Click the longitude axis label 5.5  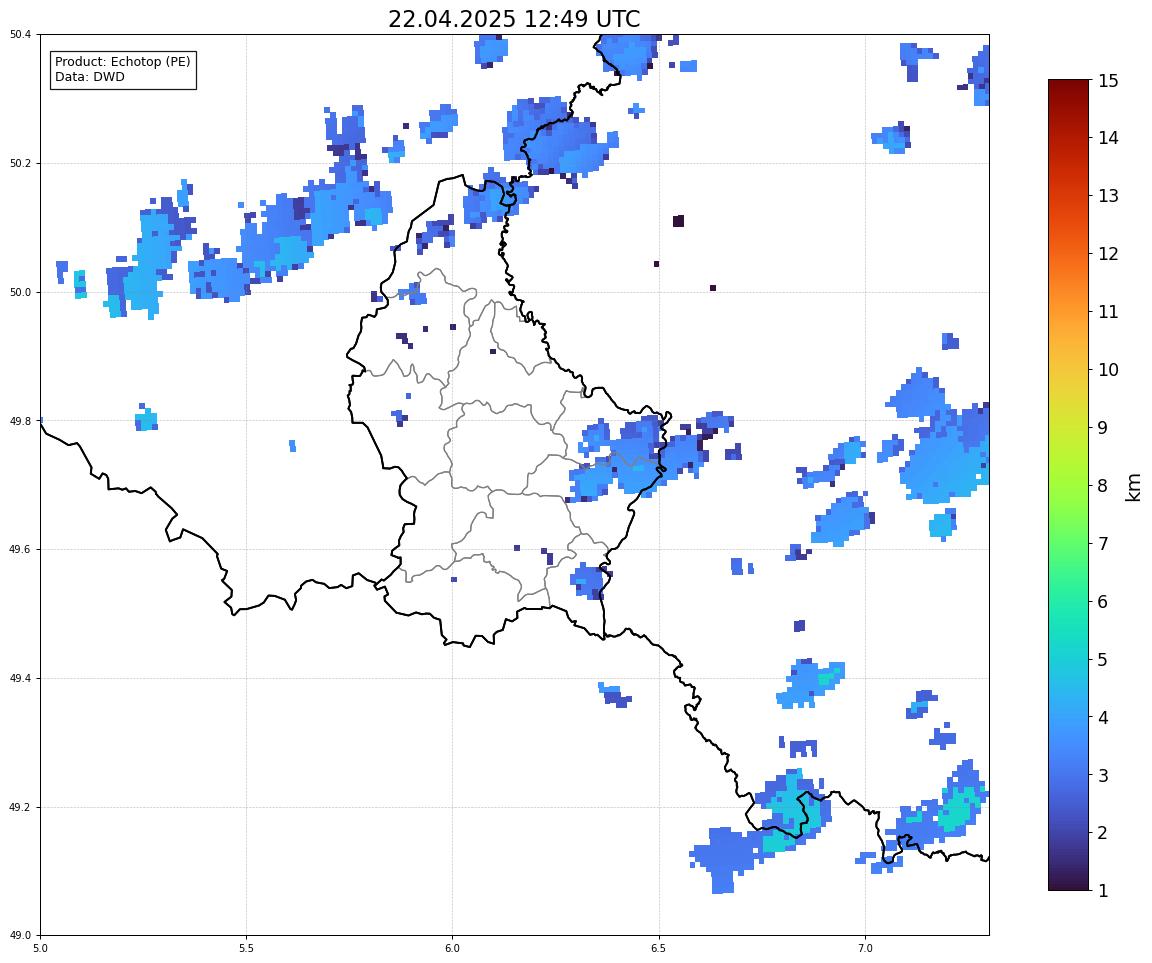click(x=246, y=948)
